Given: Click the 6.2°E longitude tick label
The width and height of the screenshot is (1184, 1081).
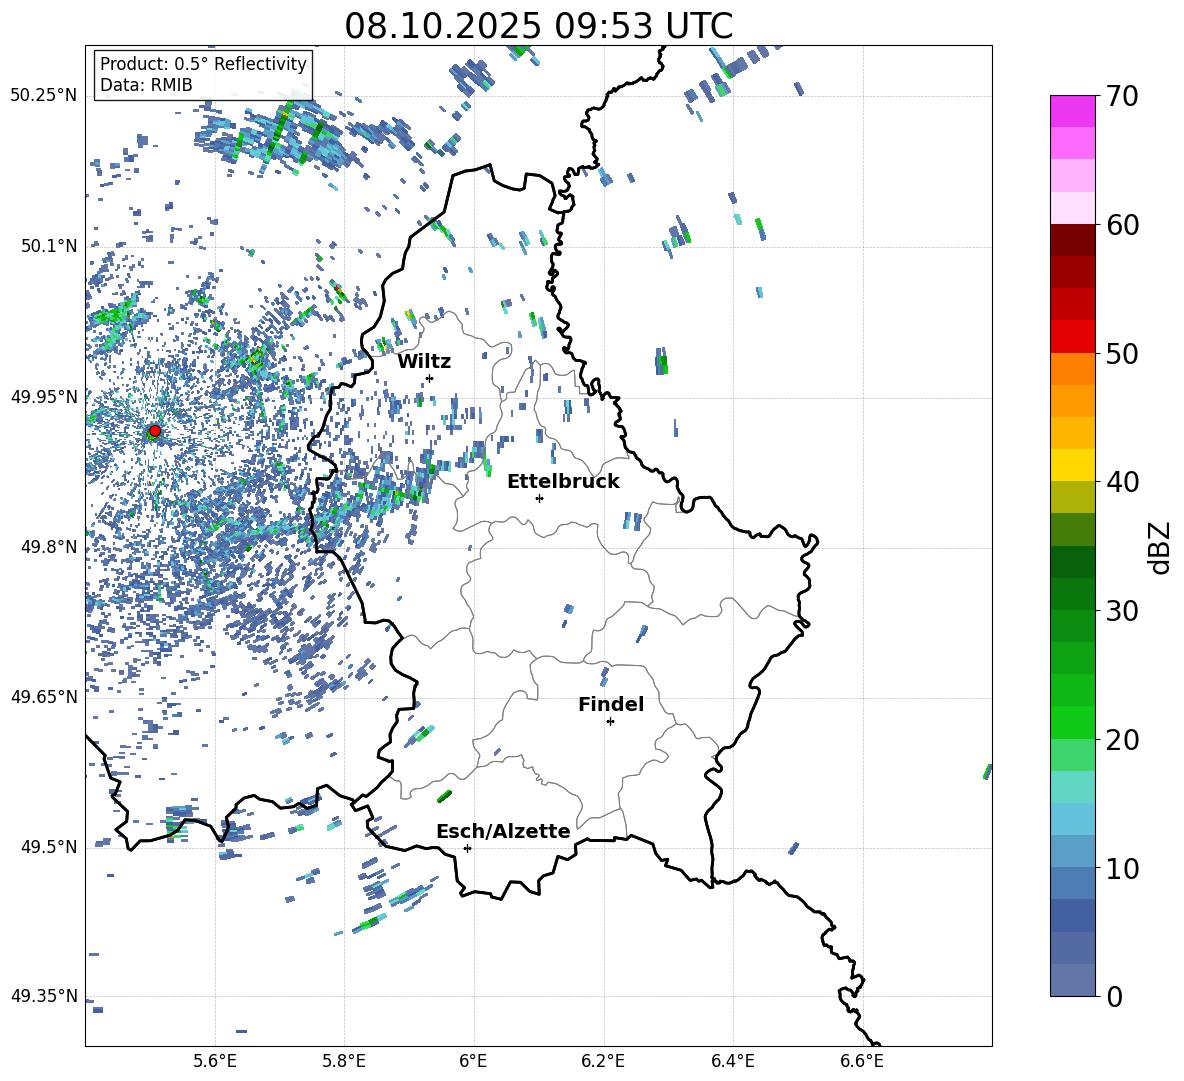Looking at the screenshot, I should tap(604, 1060).
